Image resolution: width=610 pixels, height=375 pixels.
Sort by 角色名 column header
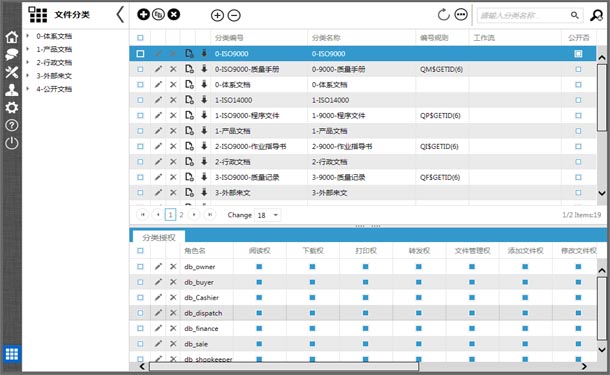tap(195, 251)
